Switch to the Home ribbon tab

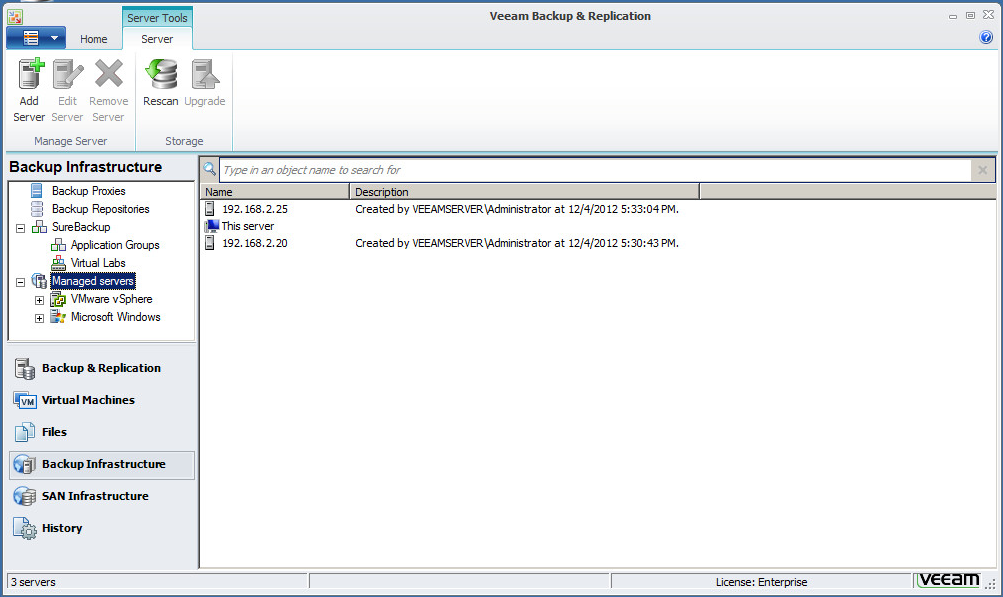coord(93,39)
